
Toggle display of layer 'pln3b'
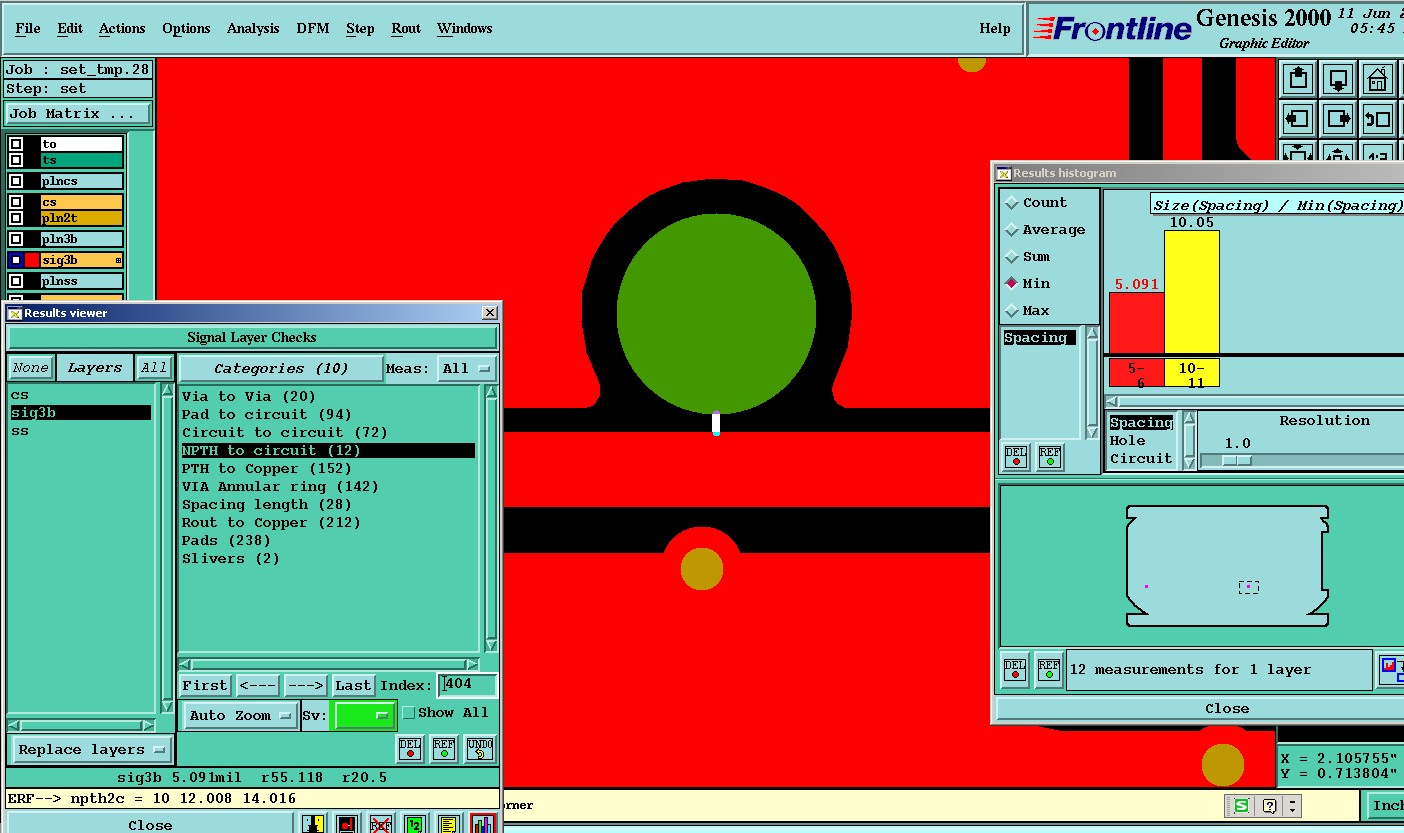tap(16, 239)
